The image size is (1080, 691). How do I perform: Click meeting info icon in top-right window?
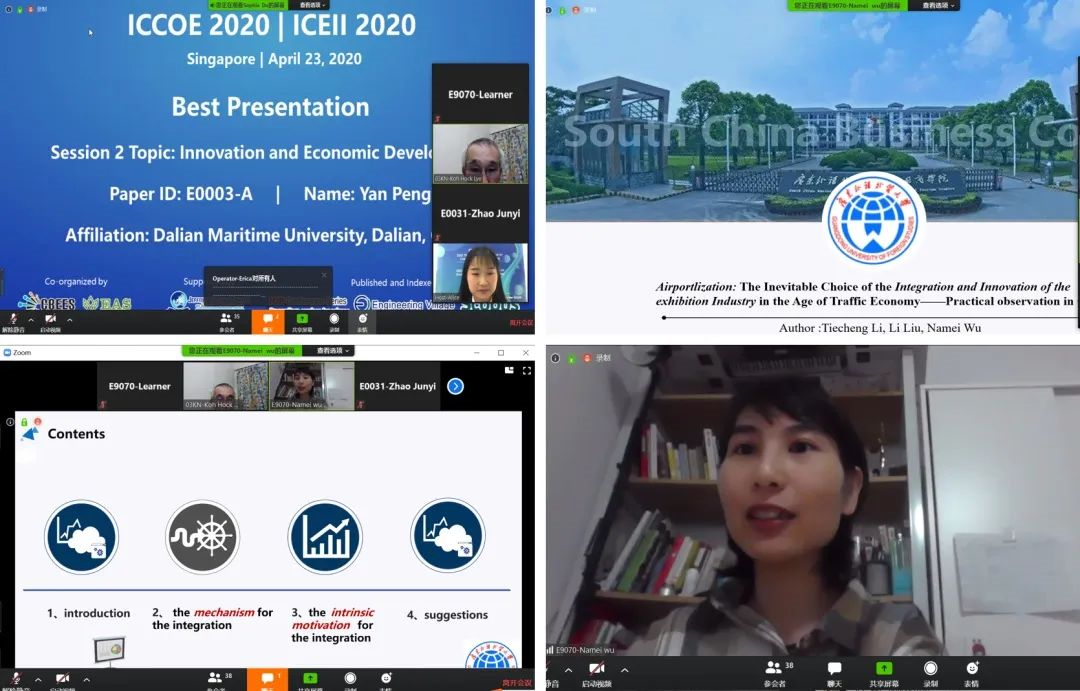[549, 10]
